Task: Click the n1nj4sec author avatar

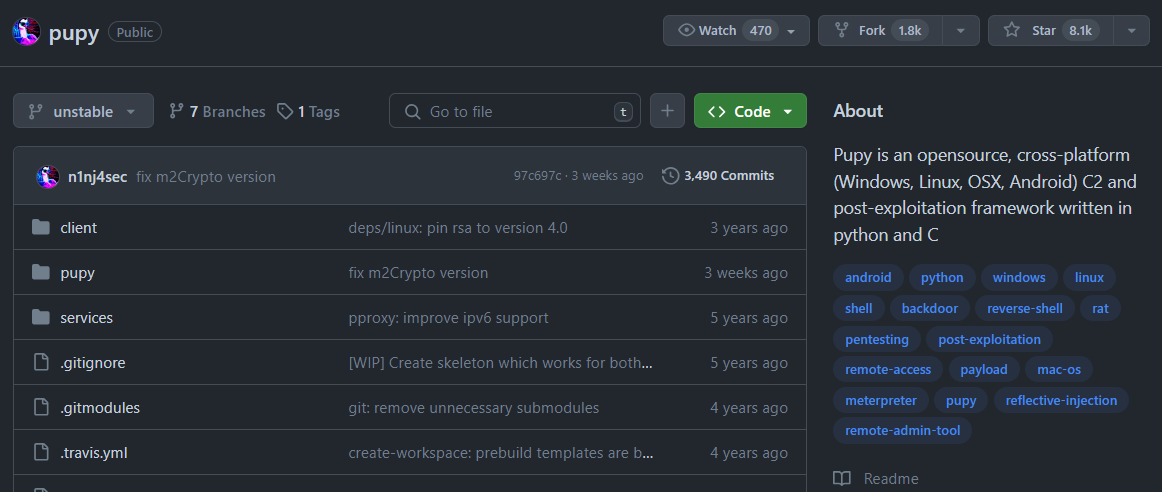Action: 48,177
